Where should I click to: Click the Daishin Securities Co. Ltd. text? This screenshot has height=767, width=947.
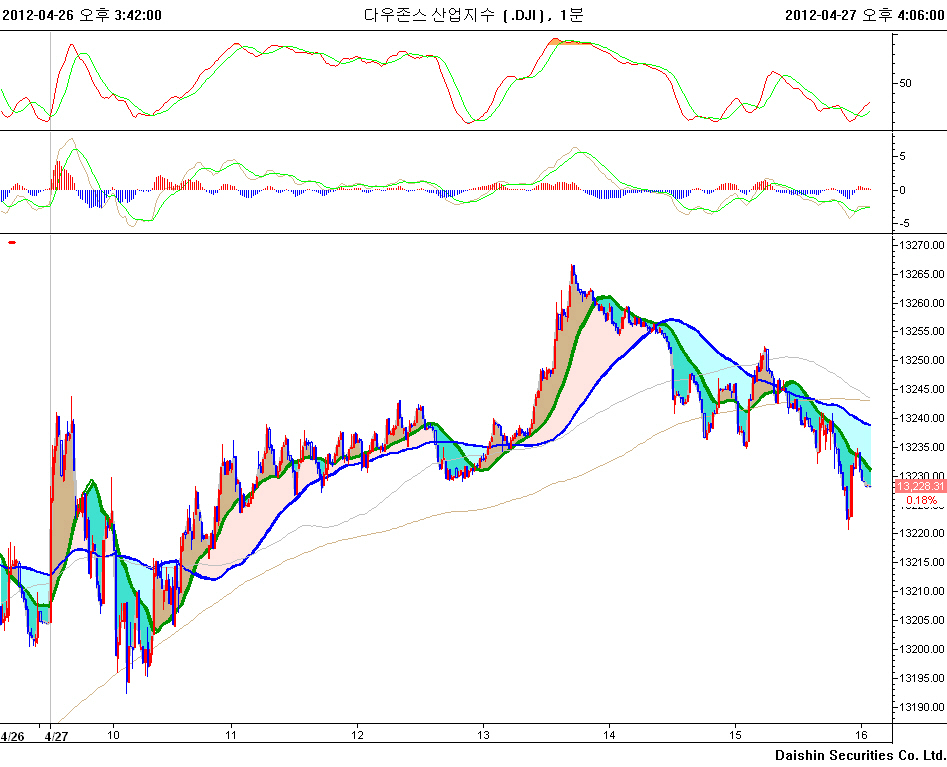(x=859, y=754)
